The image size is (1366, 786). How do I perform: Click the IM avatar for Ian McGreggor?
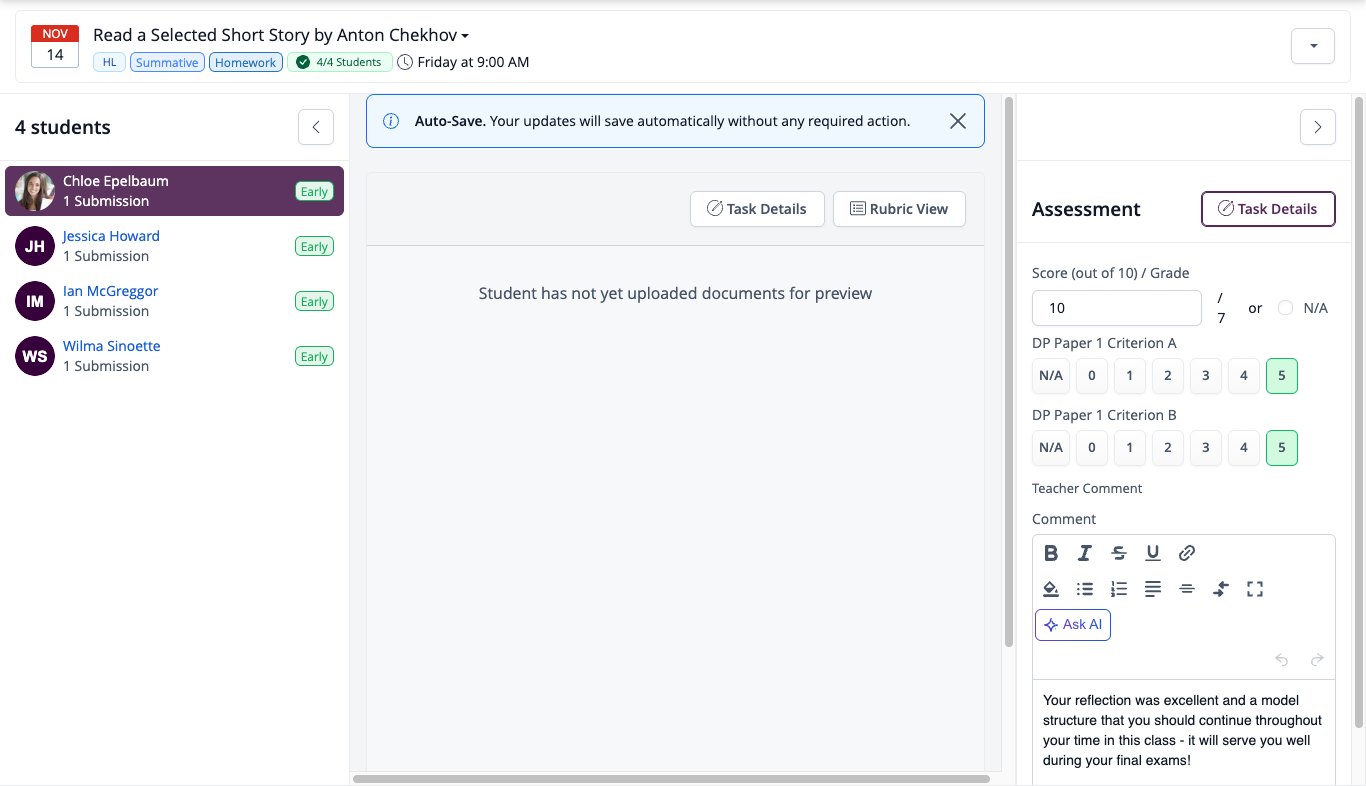click(35, 301)
